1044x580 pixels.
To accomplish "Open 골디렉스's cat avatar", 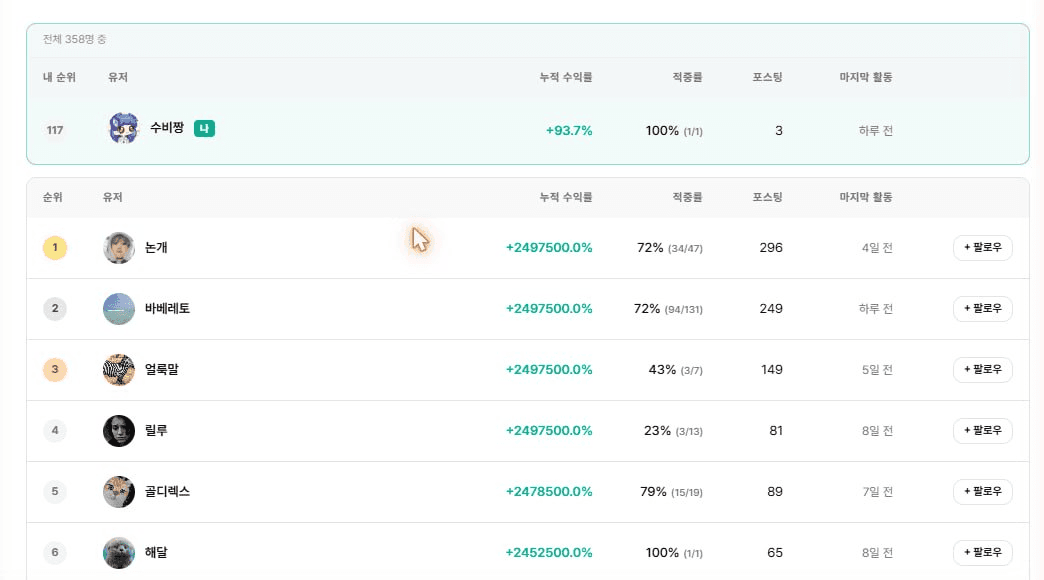I will pyautogui.click(x=119, y=491).
